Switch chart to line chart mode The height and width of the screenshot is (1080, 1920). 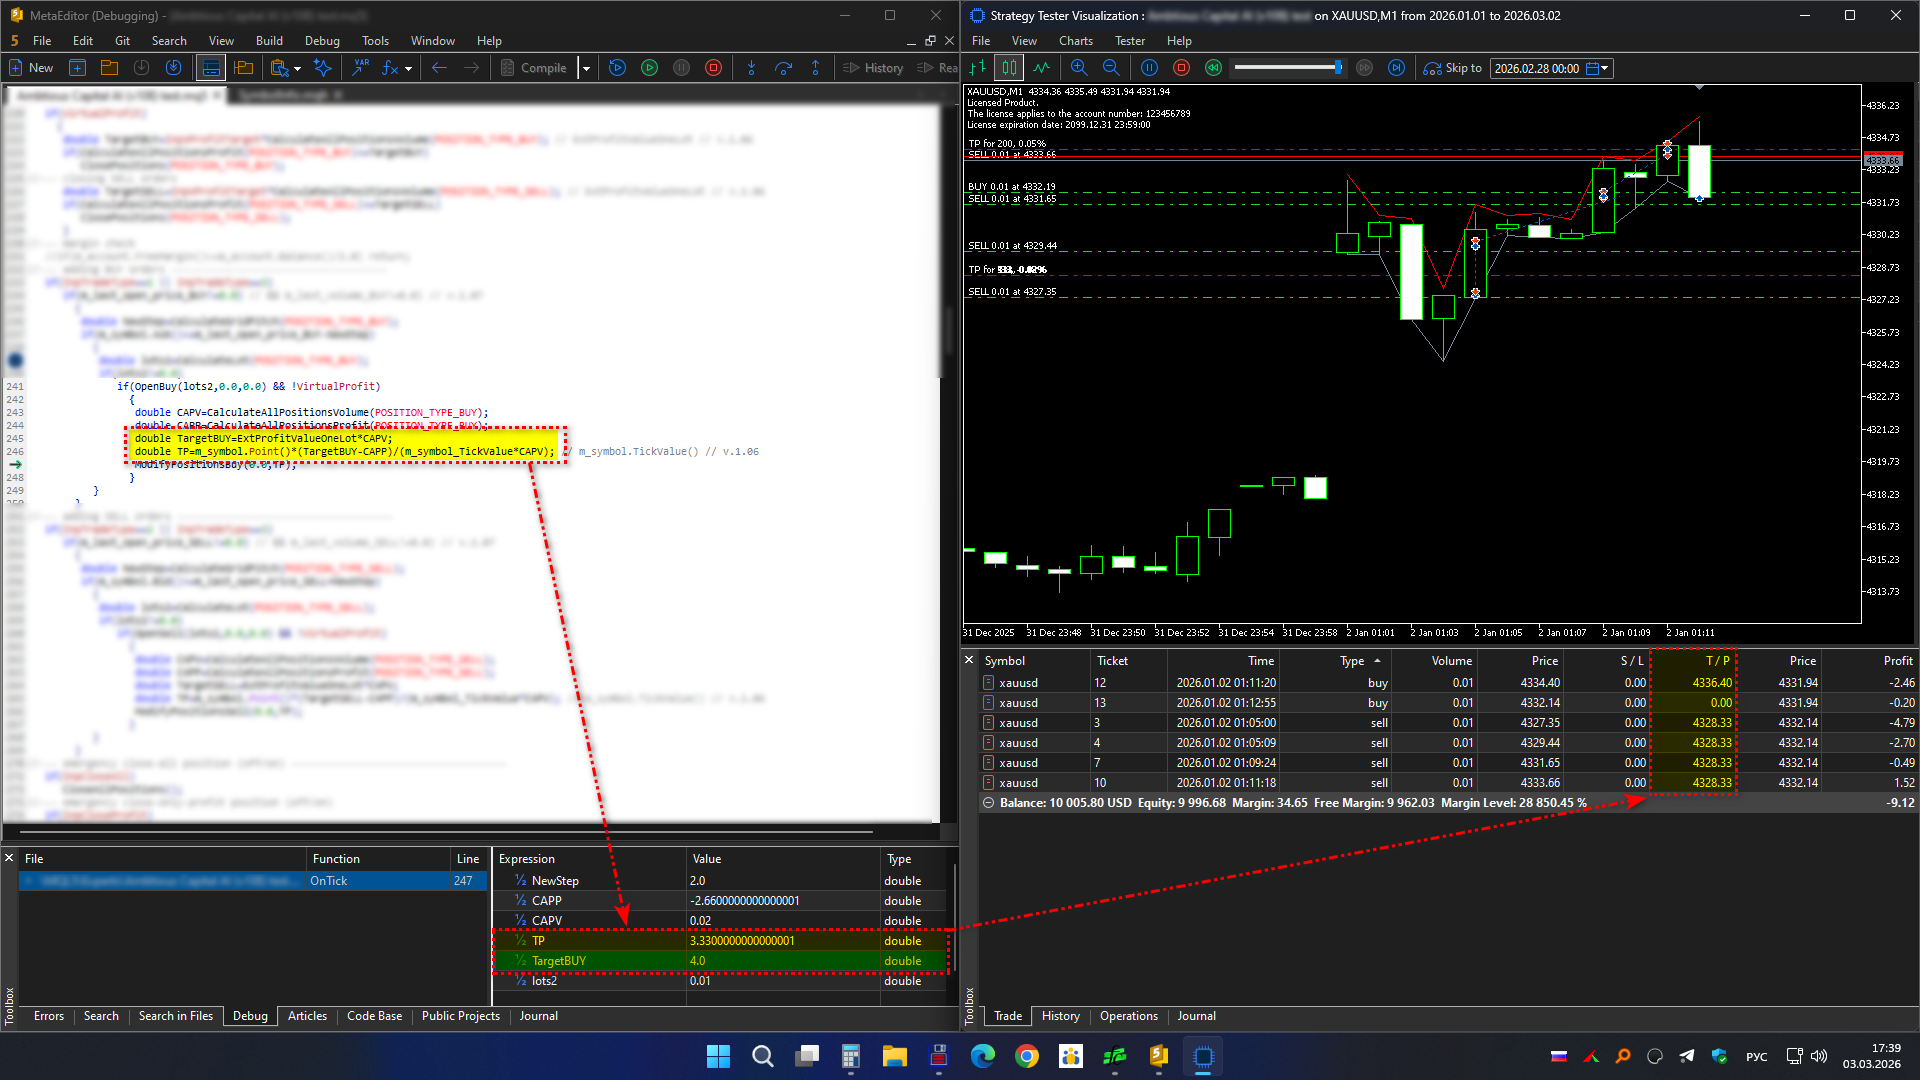pyautogui.click(x=1042, y=68)
